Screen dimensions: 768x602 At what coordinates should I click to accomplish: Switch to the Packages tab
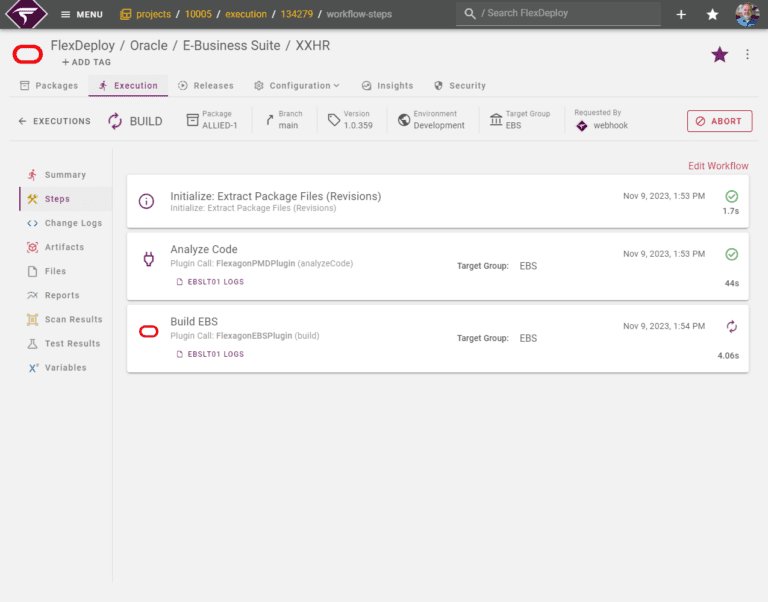(x=49, y=86)
